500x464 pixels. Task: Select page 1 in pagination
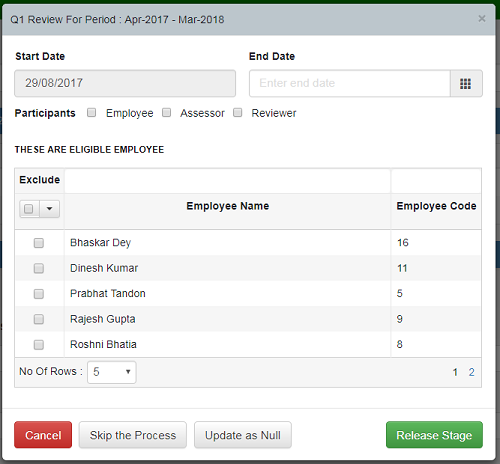coord(455,372)
